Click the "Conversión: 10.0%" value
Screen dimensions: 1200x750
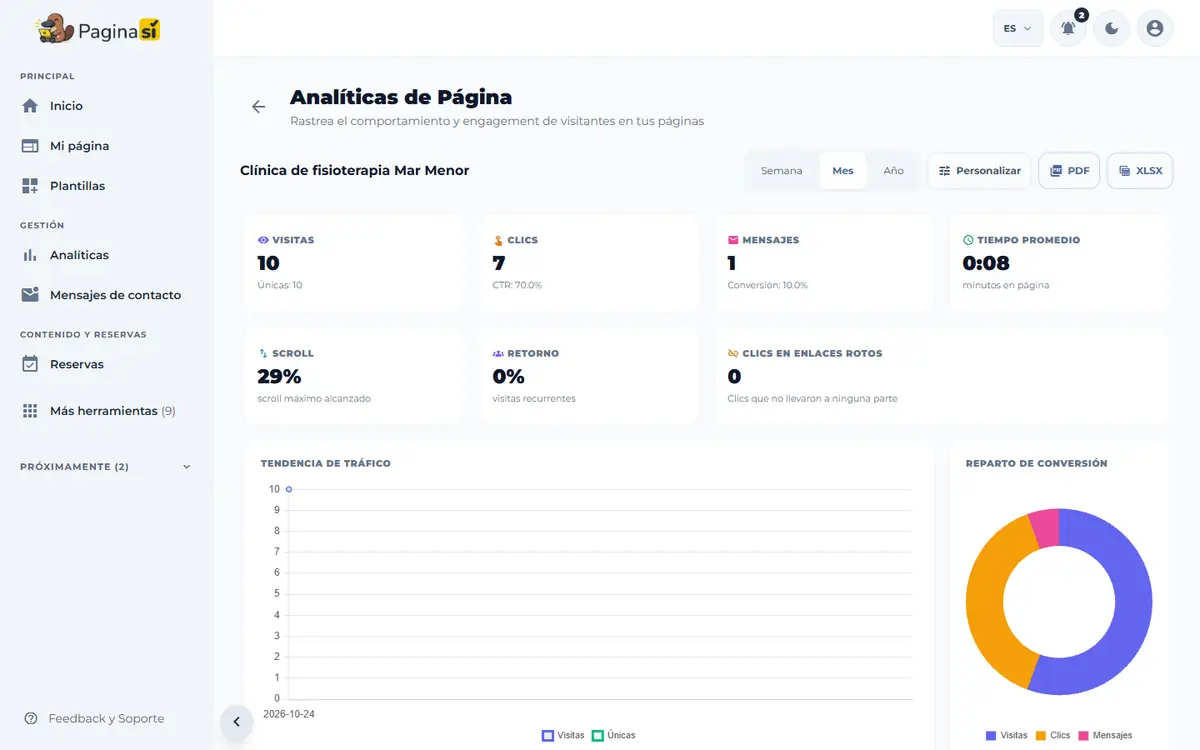[768, 285]
